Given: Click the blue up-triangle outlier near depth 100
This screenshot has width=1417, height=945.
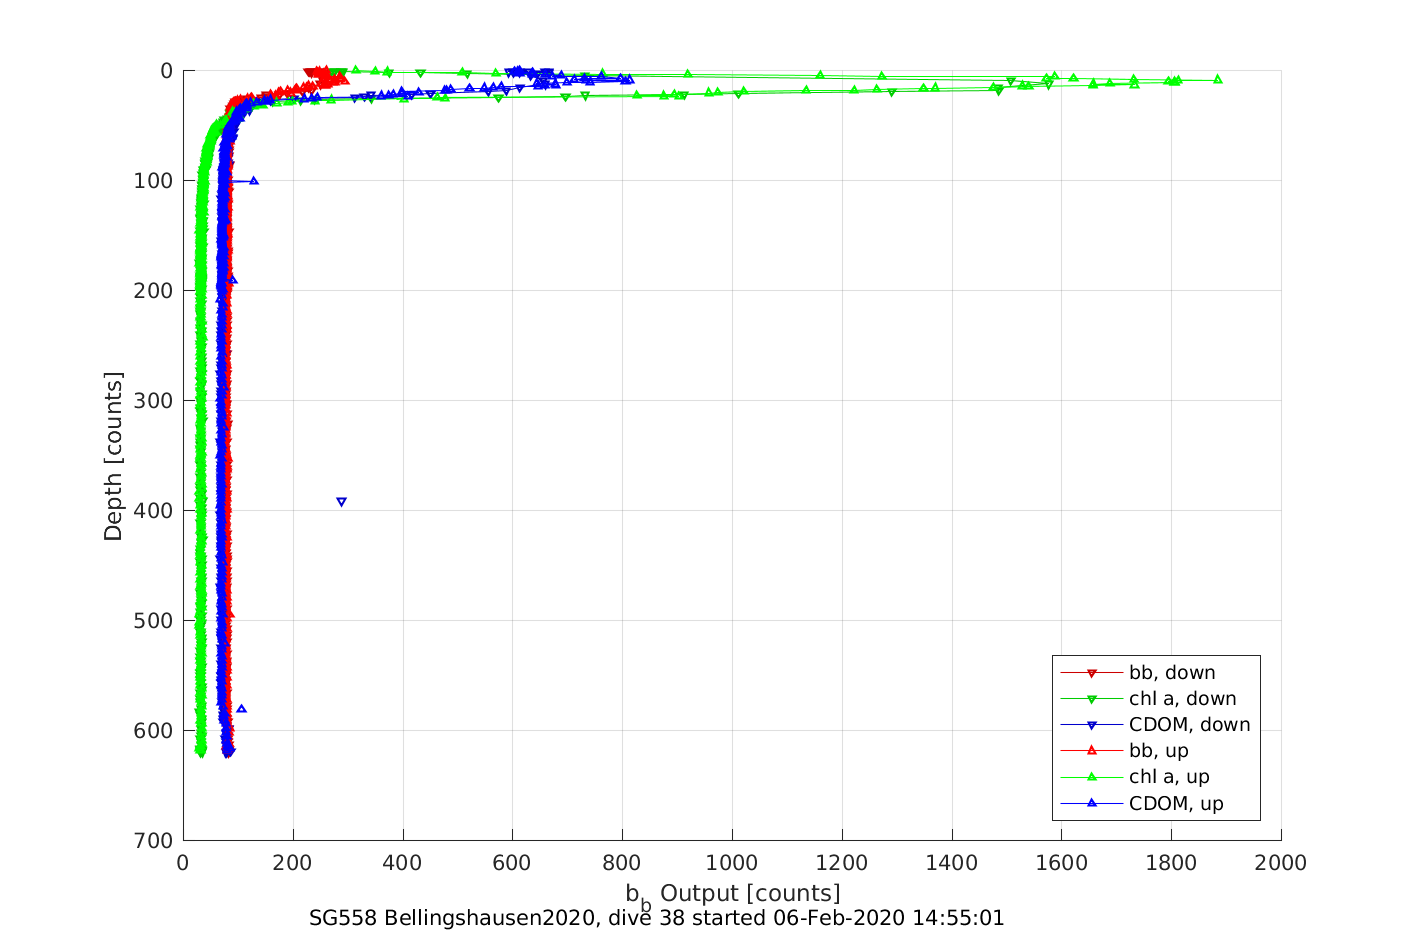Looking at the screenshot, I should (254, 180).
